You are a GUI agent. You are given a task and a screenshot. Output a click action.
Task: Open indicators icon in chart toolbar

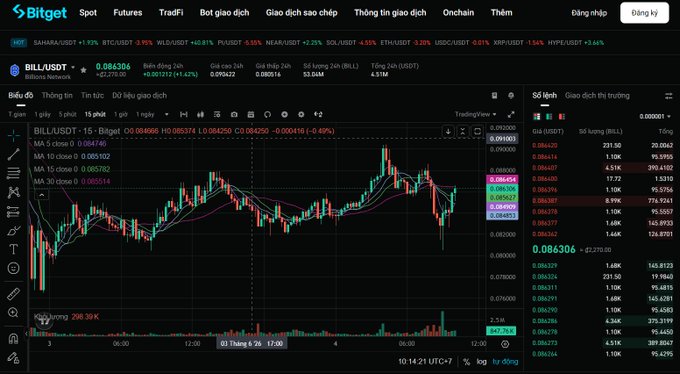(217, 115)
